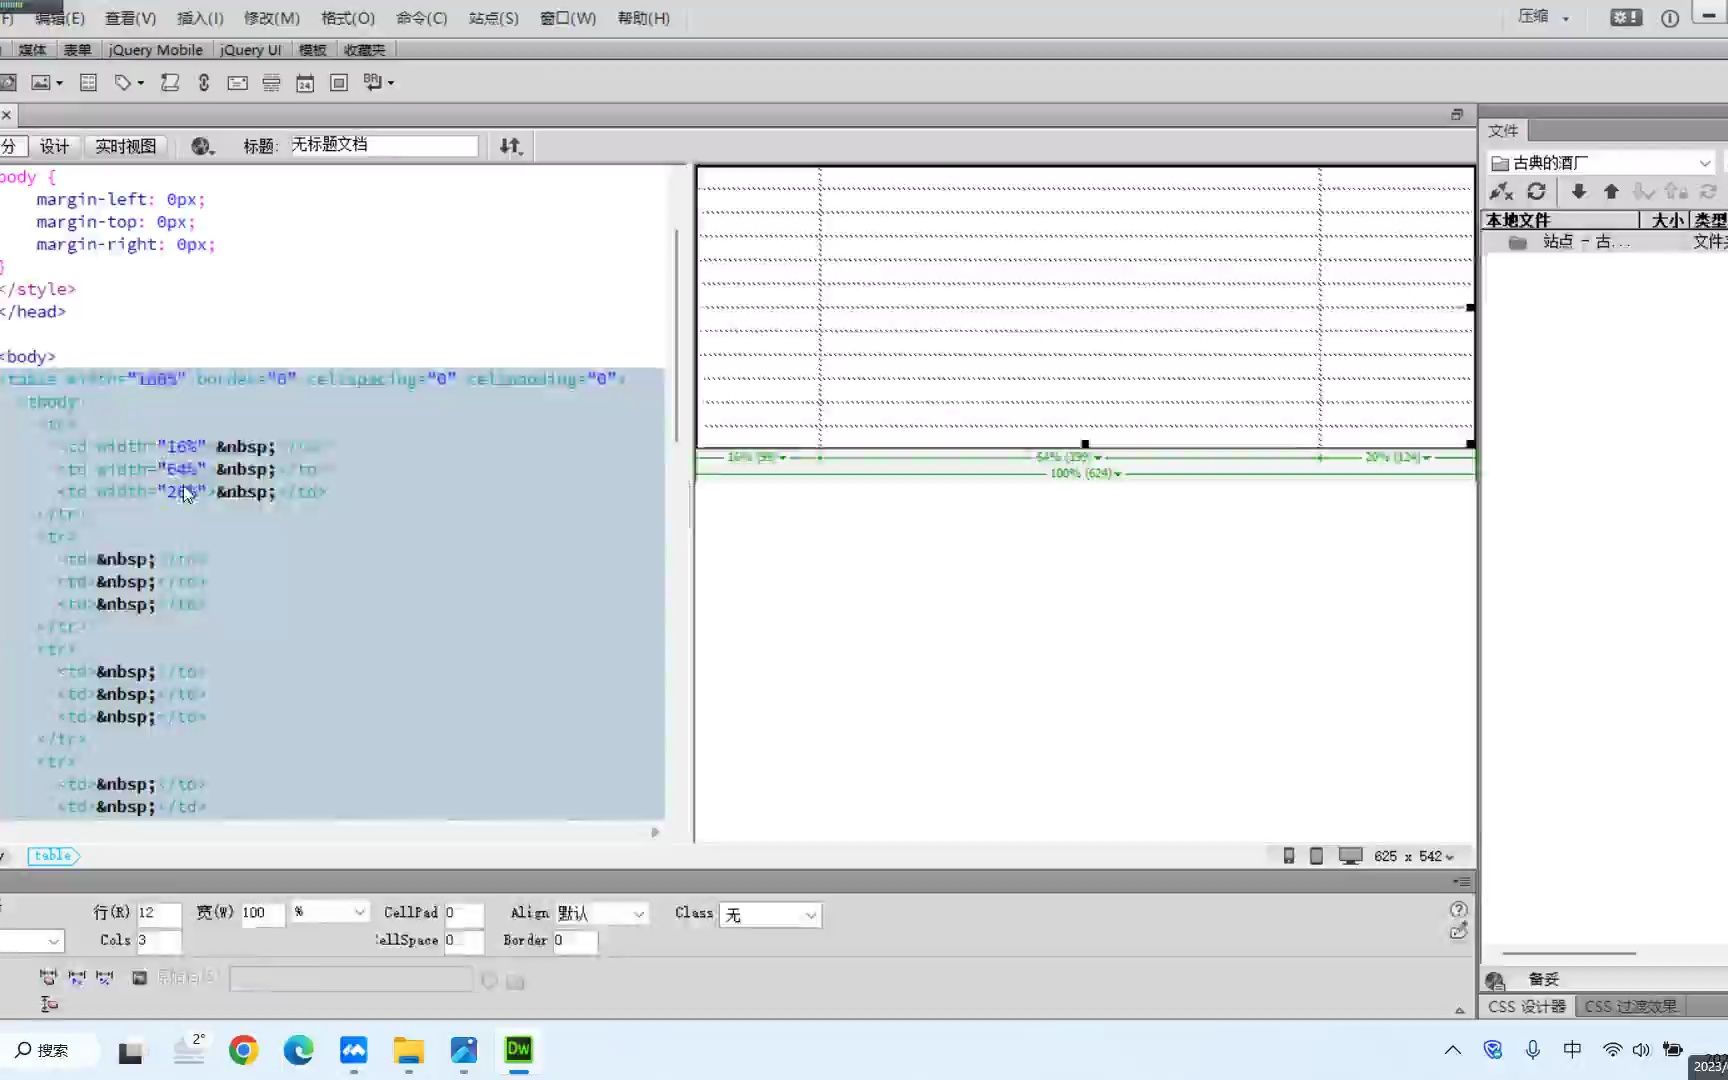The image size is (1728, 1080).
Task: Click the 宽(W) width input field
Action: (262, 913)
